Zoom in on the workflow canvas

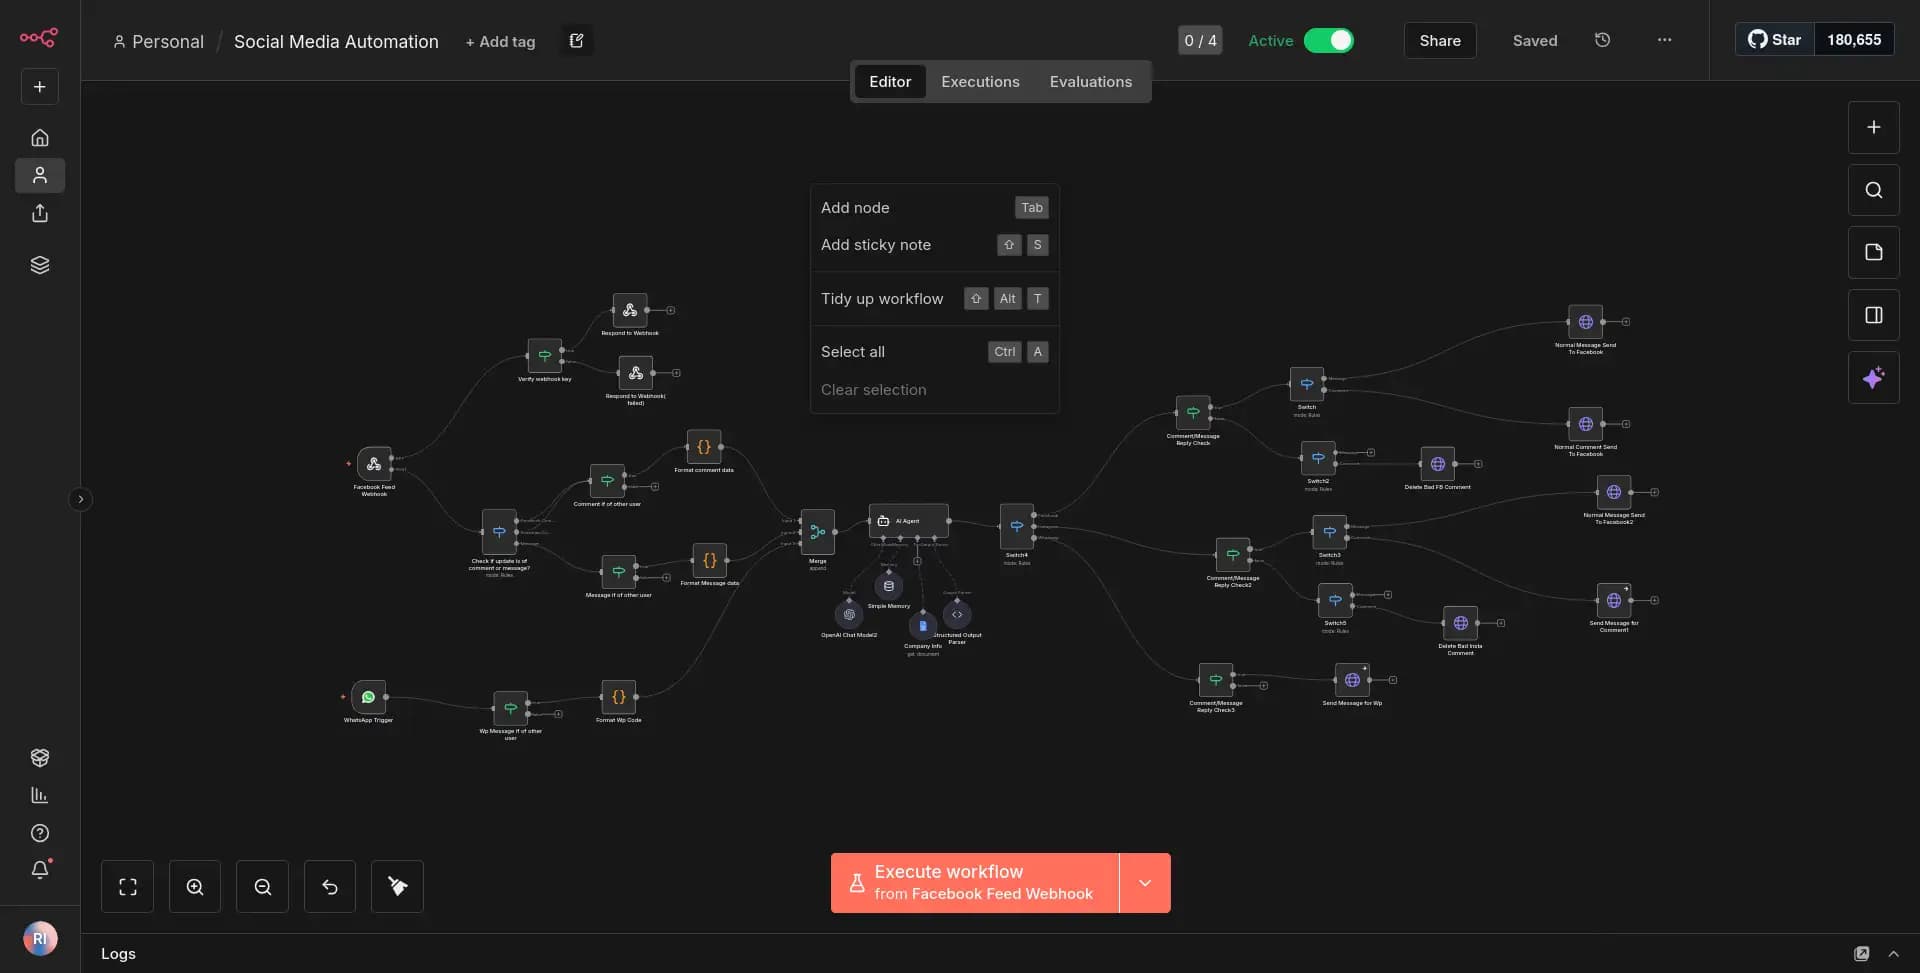click(195, 886)
